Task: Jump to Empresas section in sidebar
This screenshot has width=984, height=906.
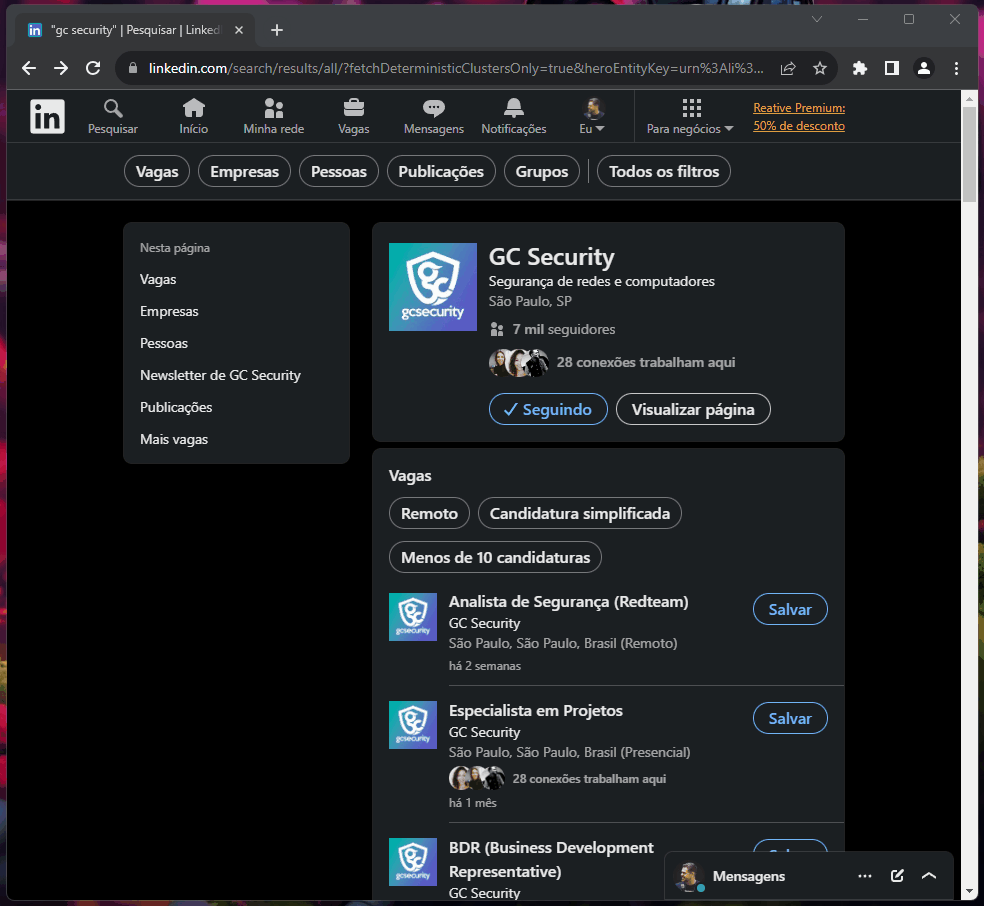Action: 169,311
